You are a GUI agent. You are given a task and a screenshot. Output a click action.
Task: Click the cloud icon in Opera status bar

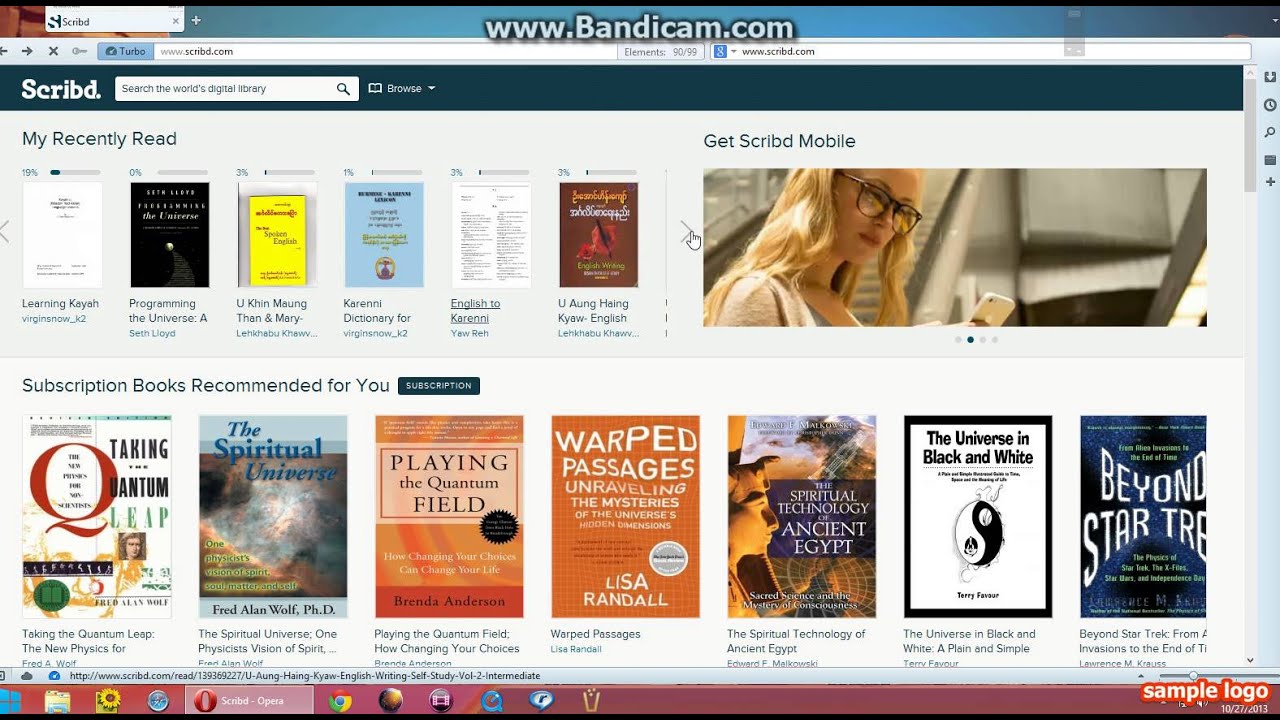coord(27,676)
